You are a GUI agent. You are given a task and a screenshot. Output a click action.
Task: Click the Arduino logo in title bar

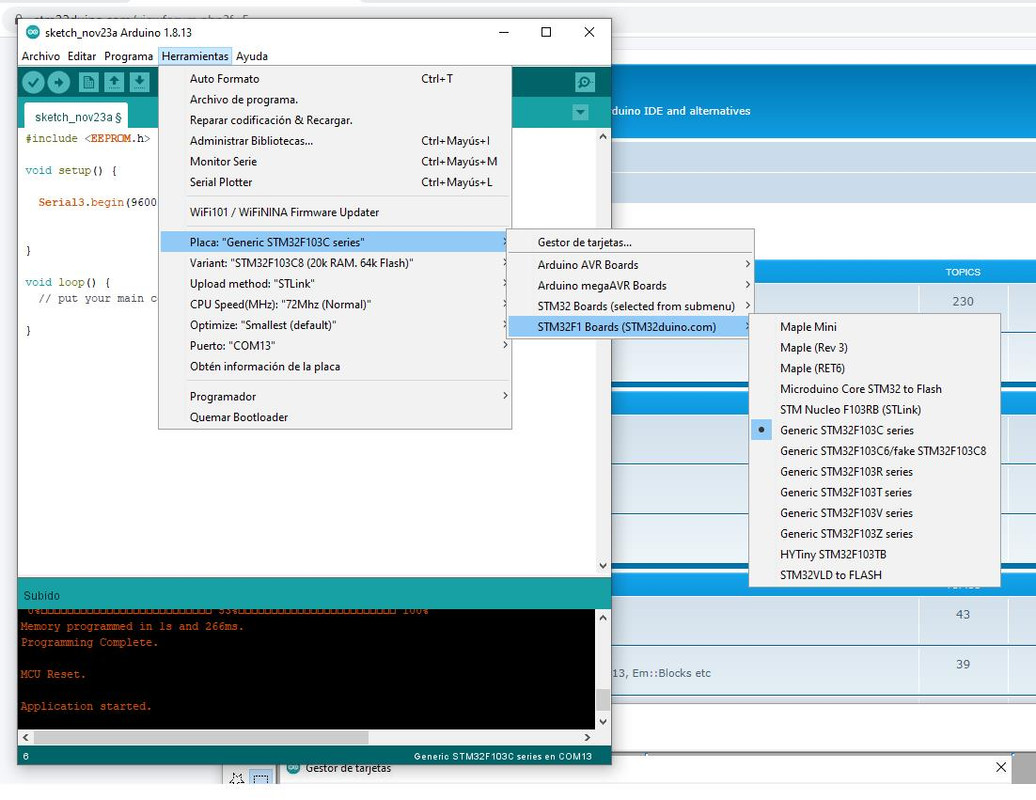click(x=32, y=32)
